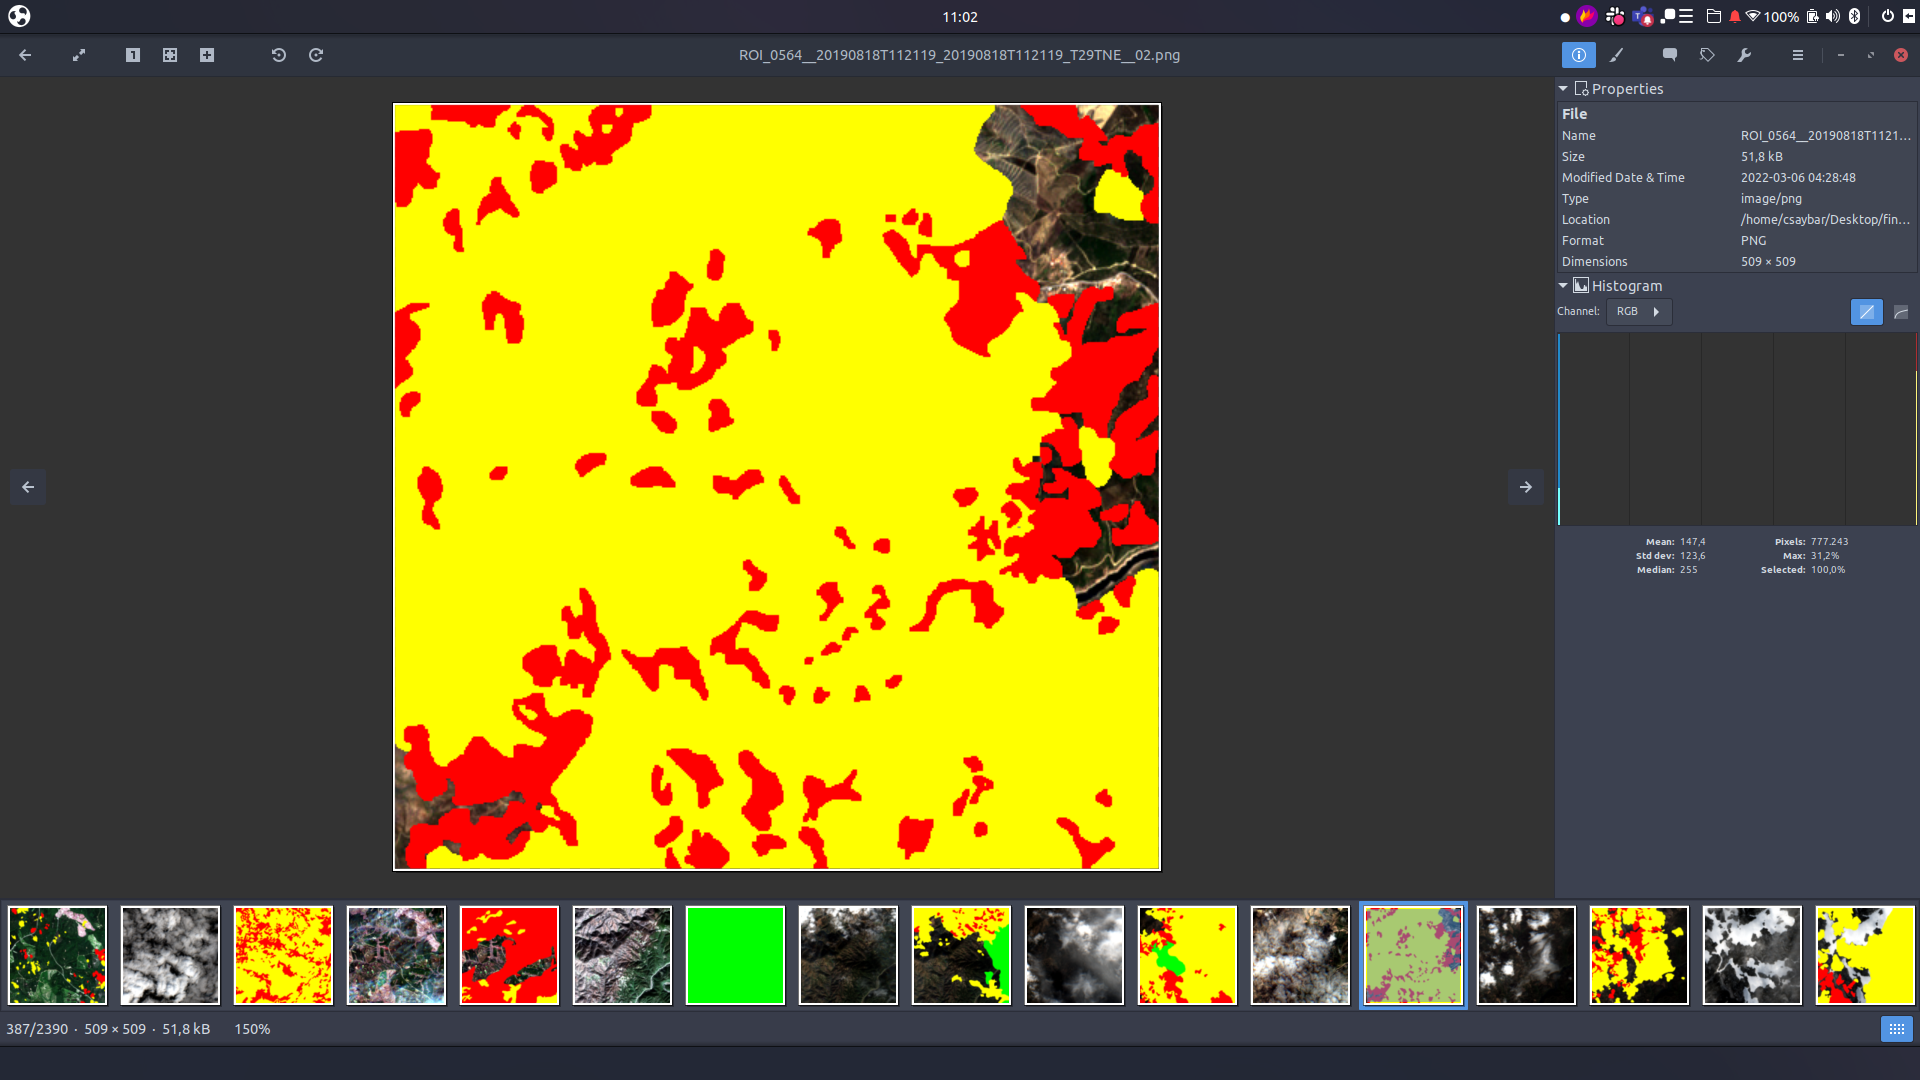The image size is (1920, 1080).
Task: Rotate image clockwise
Action: coord(316,55)
